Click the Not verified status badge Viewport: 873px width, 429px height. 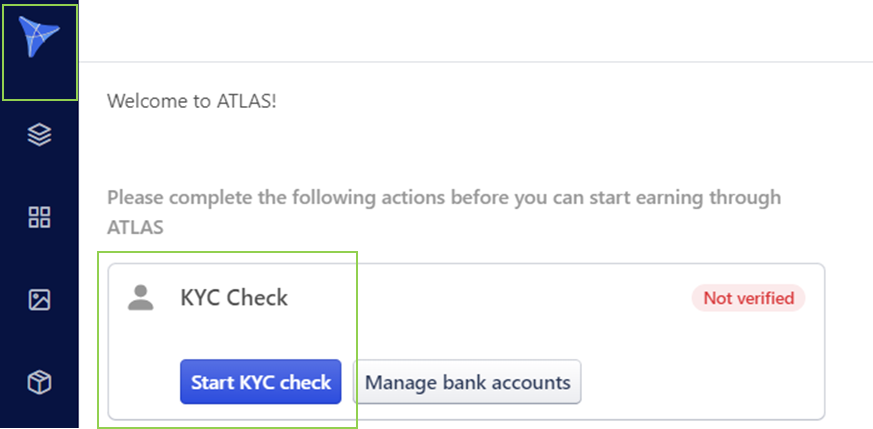(x=748, y=297)
